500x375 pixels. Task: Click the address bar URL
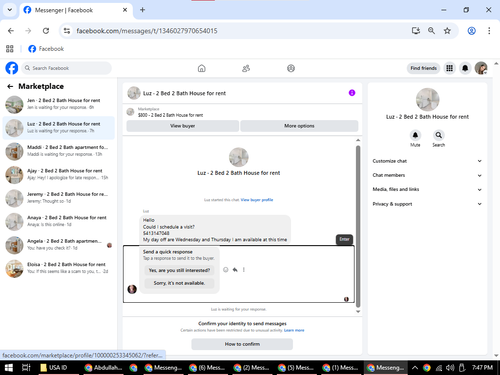pos(147,31)
